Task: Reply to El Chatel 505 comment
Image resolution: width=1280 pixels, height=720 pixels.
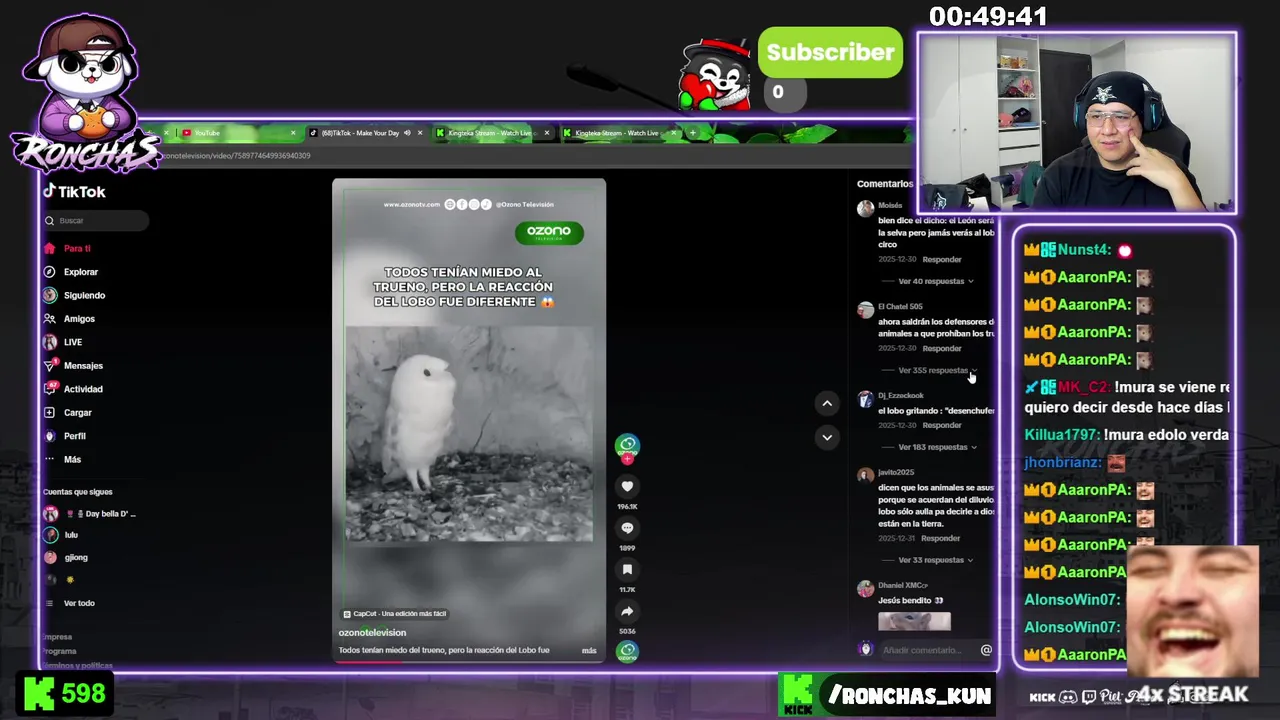Action: 941,348
